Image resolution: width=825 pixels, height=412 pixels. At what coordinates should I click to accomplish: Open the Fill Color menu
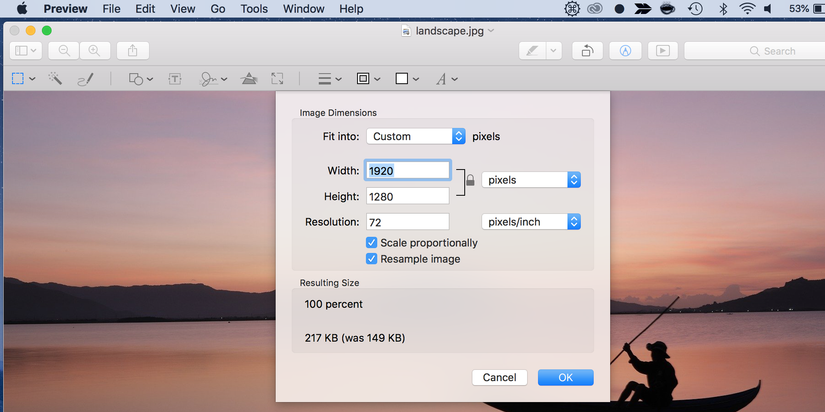(407, 79)
